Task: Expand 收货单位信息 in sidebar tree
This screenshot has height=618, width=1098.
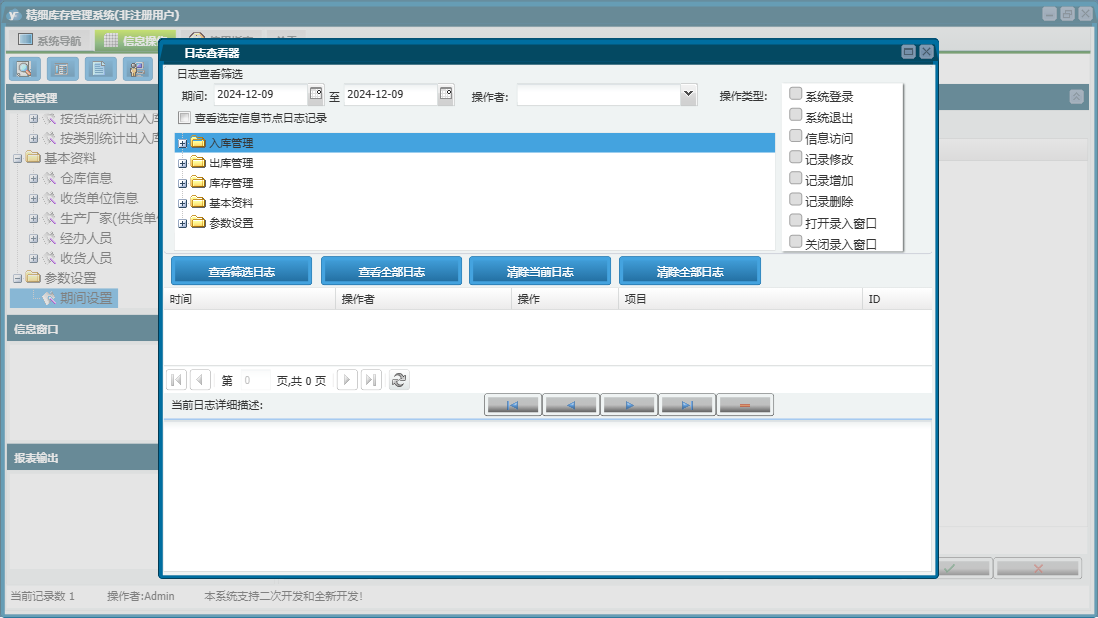Action: (x=33, y=199)
